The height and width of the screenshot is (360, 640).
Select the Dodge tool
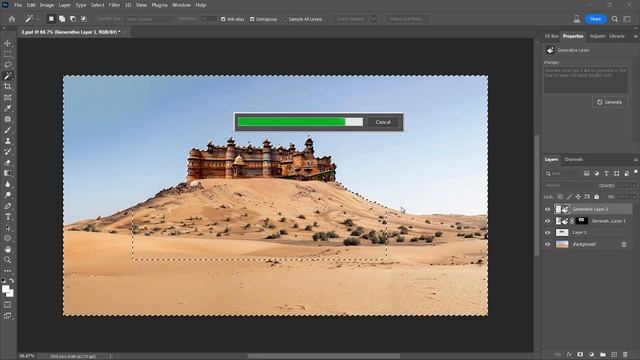click(x=7, y=195)
